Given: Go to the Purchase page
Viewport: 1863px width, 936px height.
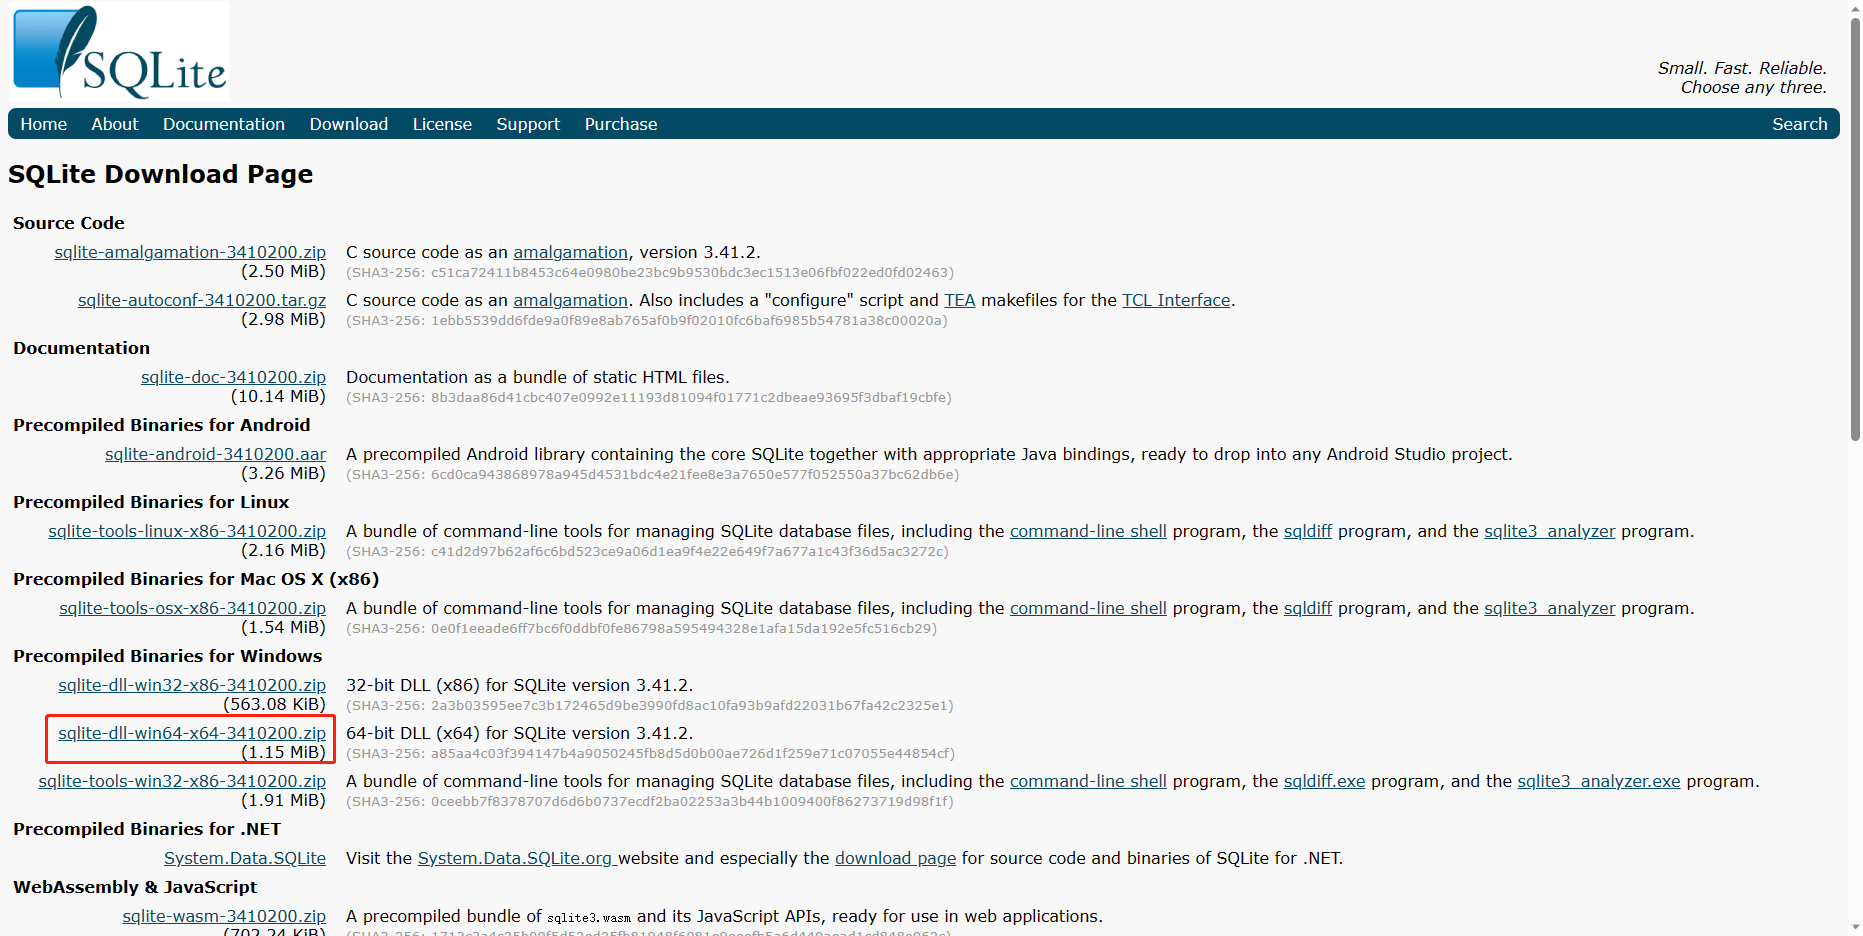Looking at the screenshot, I should click(x=621, y=124).
